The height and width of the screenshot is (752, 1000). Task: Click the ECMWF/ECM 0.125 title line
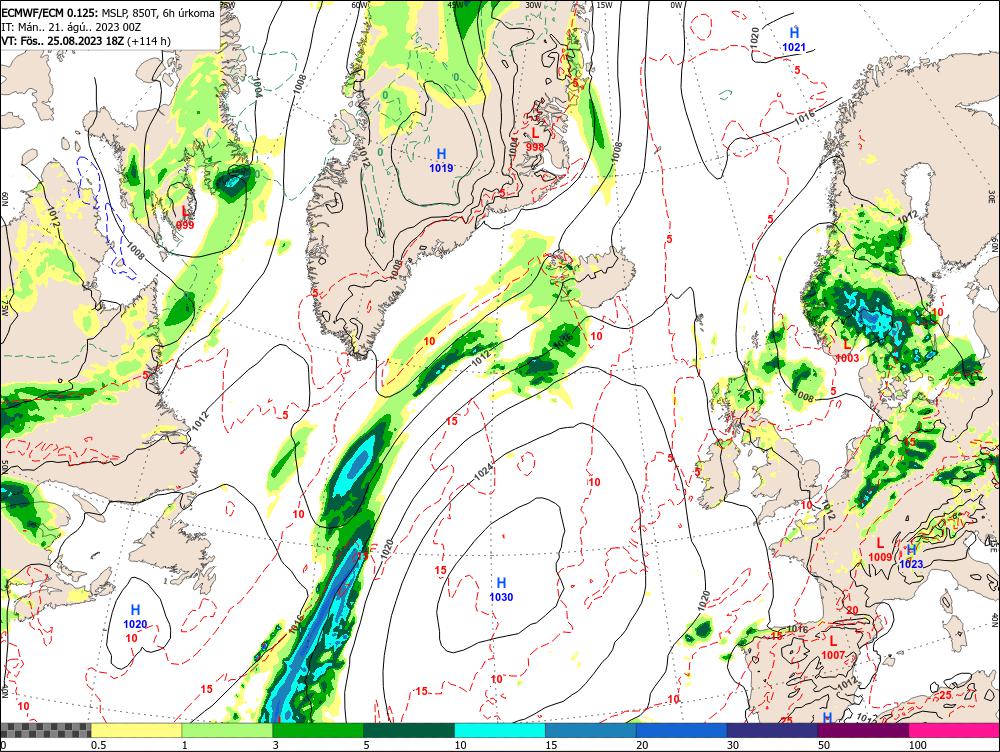tap(108, 13)
